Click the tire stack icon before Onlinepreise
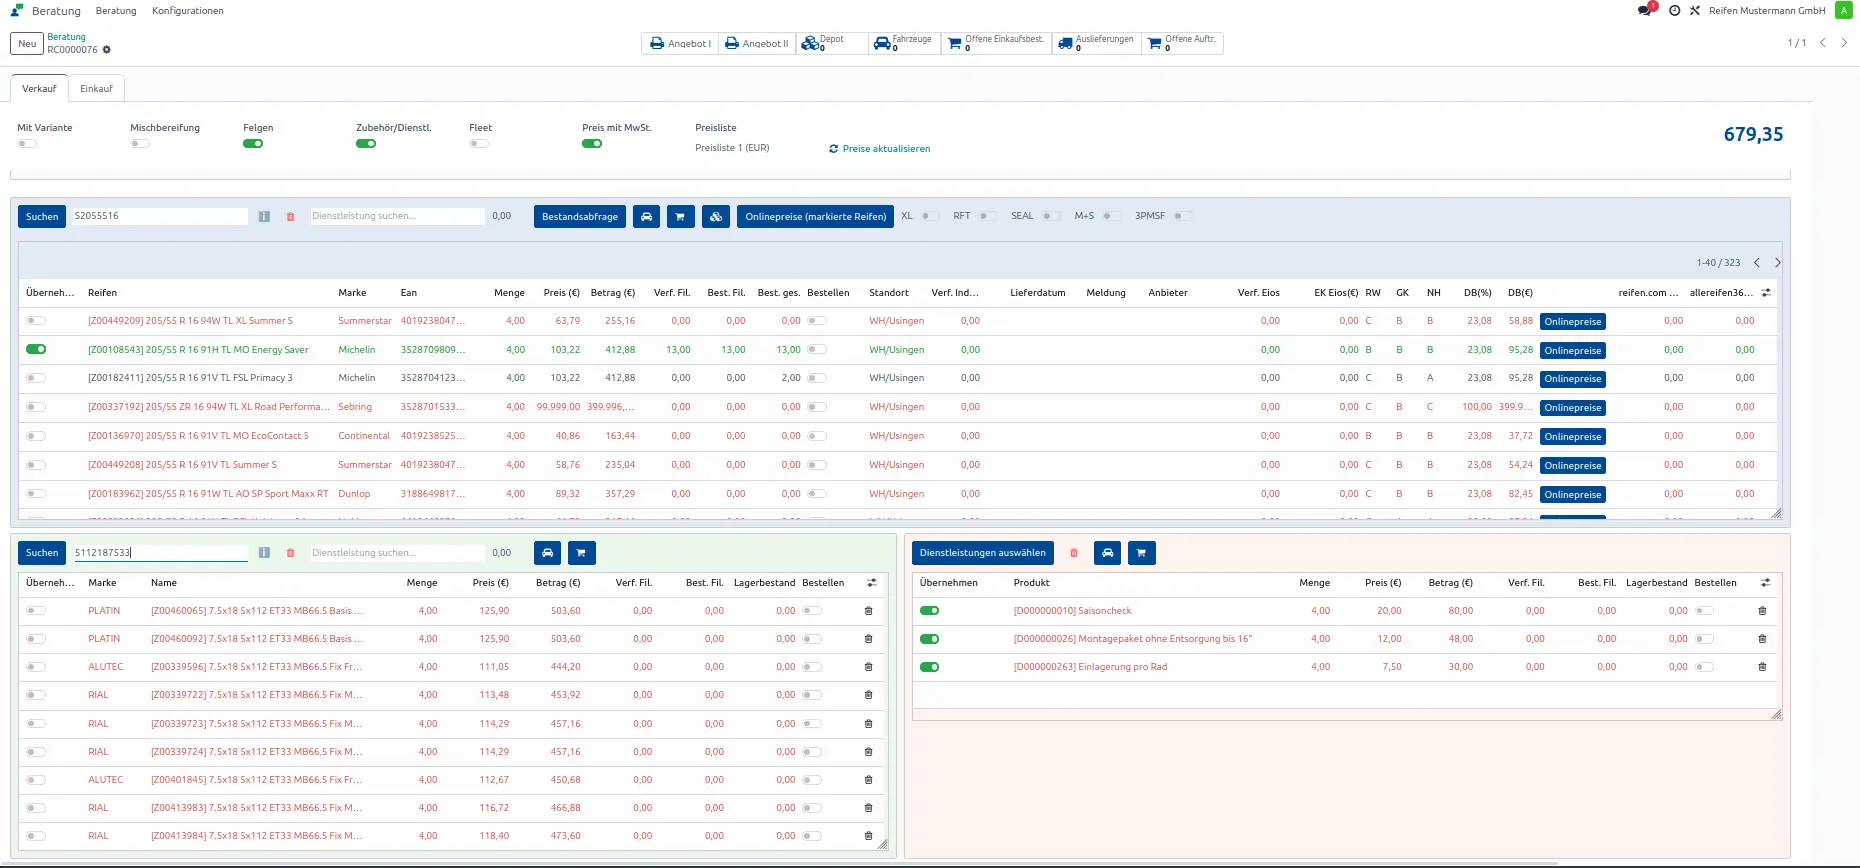The width and height of the screenshot is (1860, 868). [716, 217]
